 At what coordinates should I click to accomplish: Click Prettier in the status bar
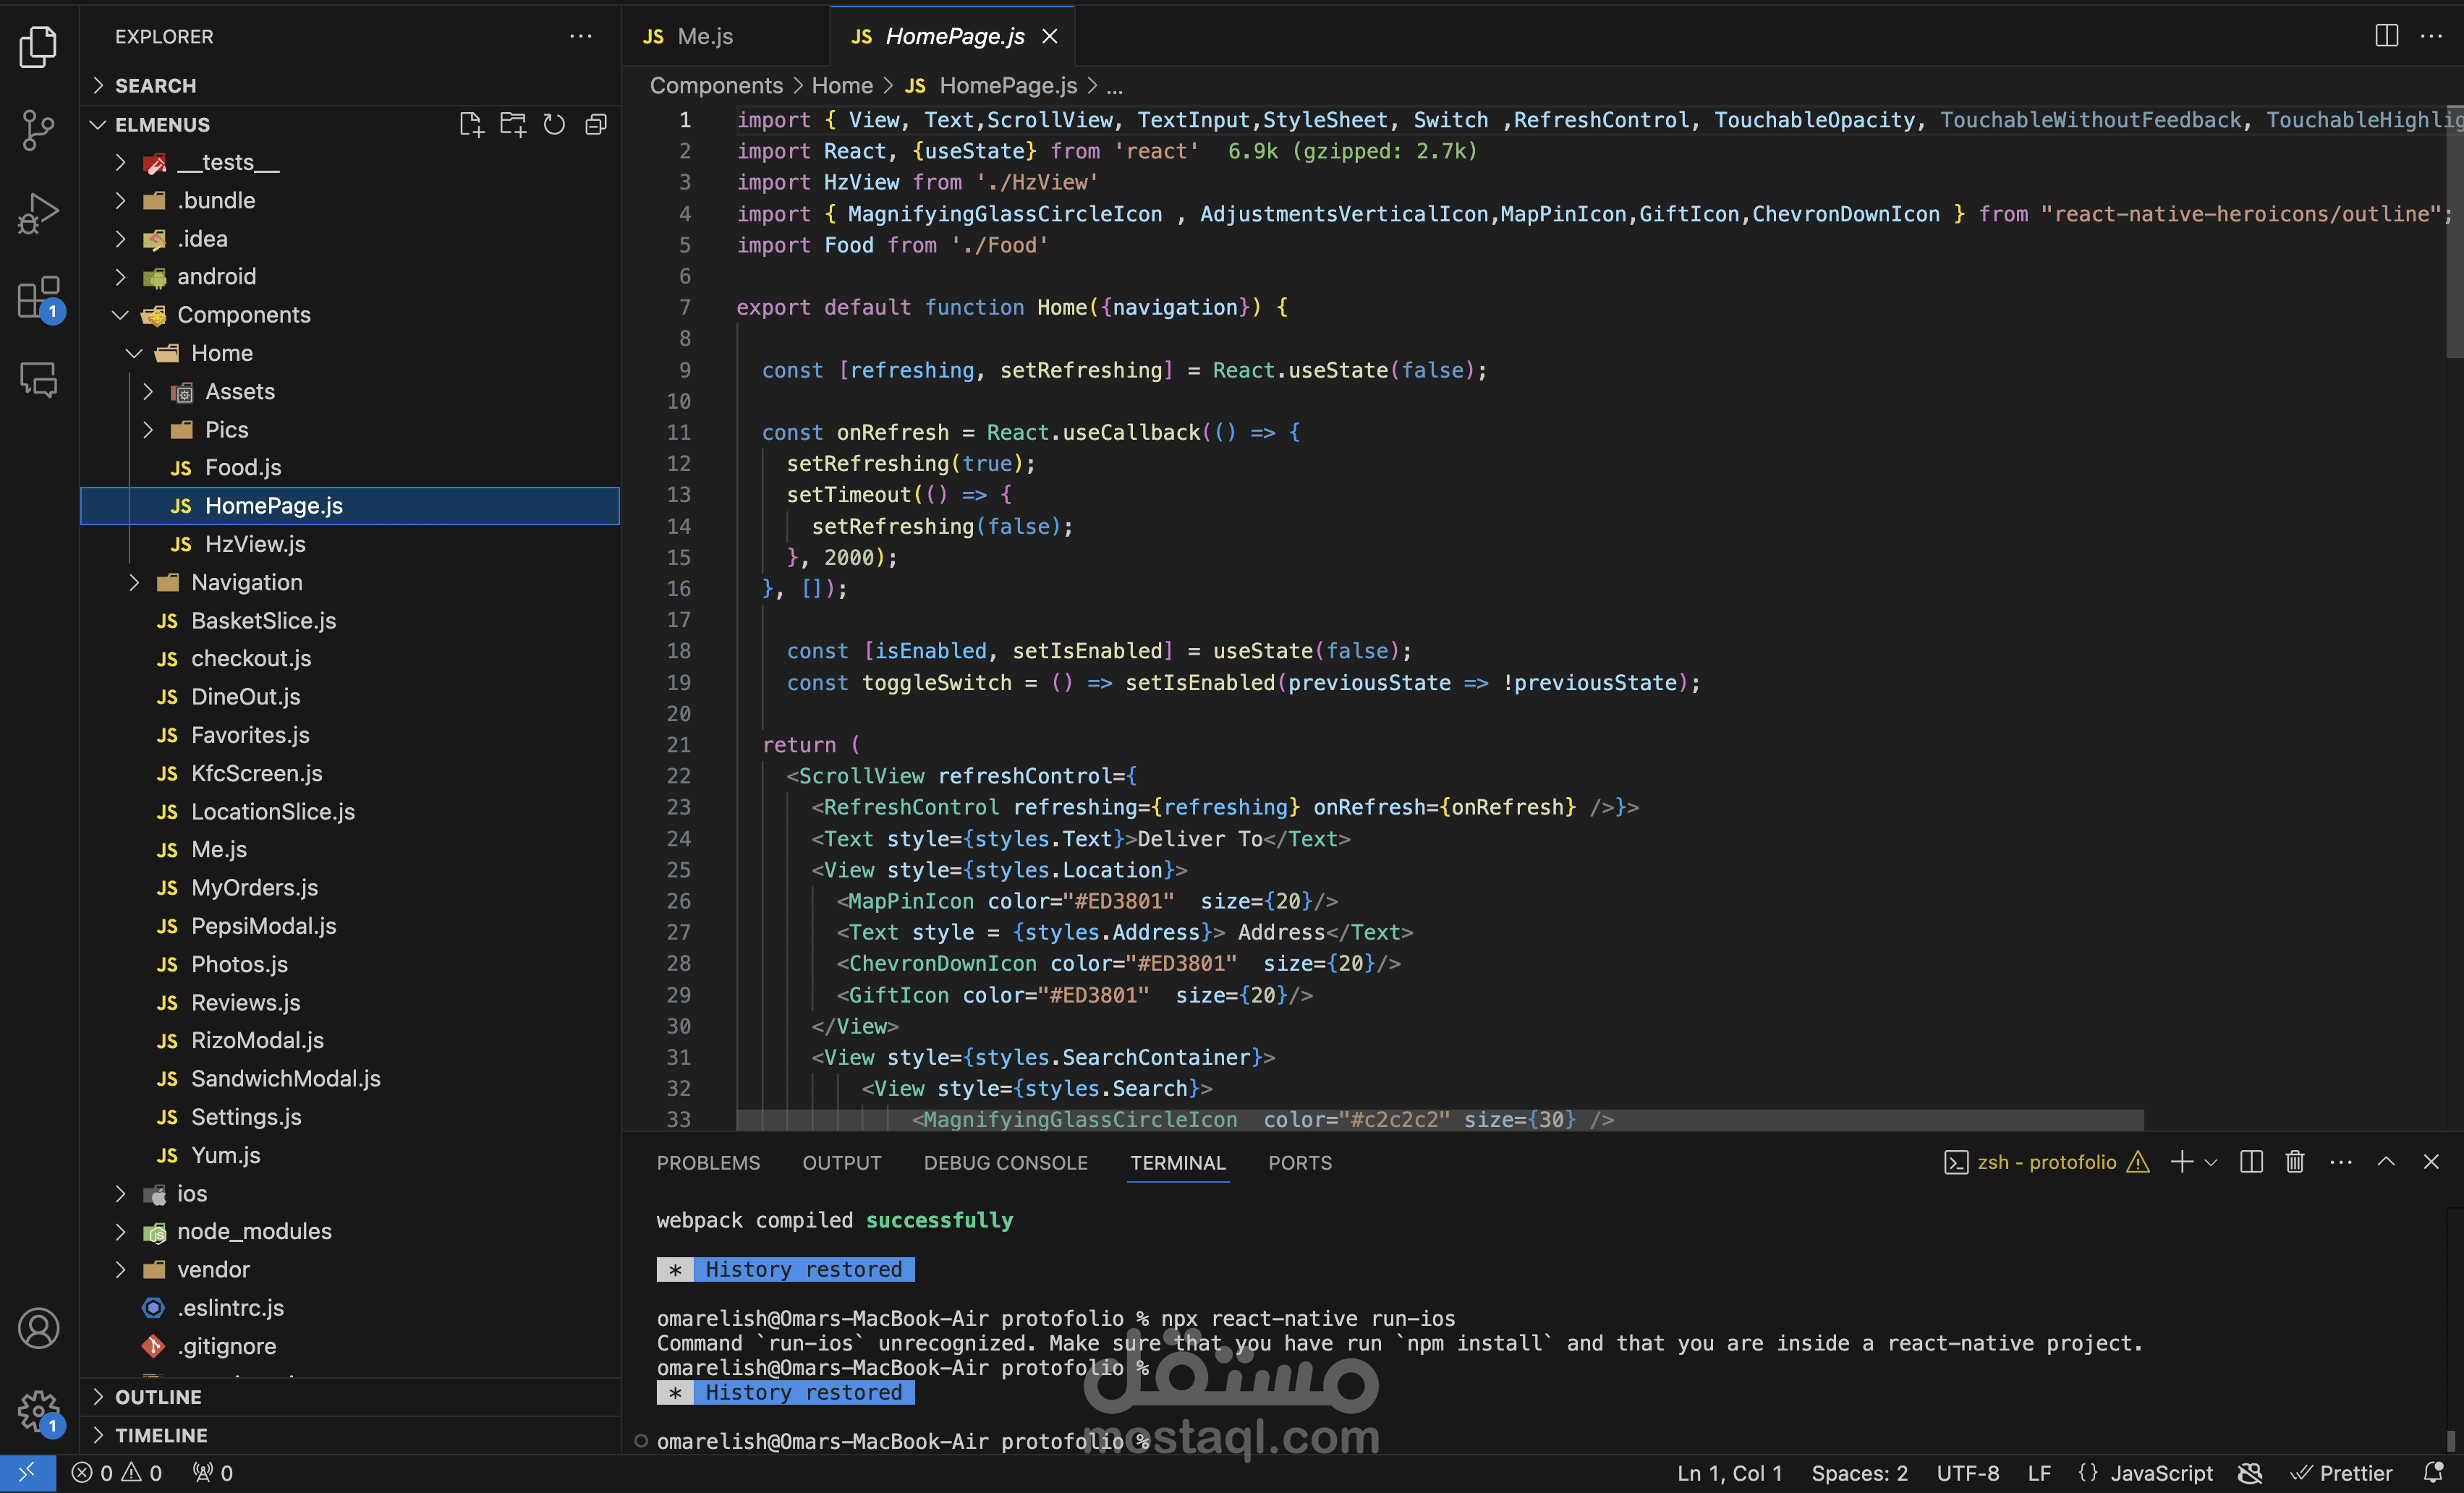(x=2342, y=1473)
